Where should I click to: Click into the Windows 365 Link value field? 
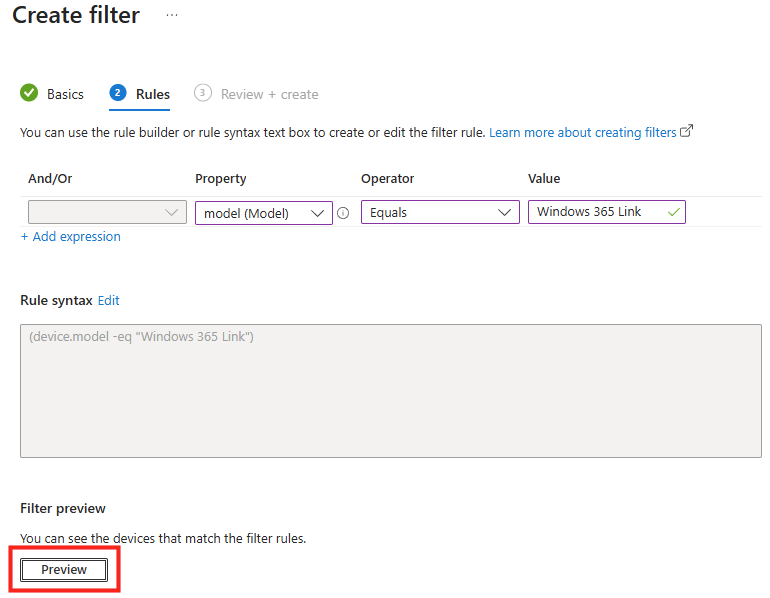click(x=595, y=212)
